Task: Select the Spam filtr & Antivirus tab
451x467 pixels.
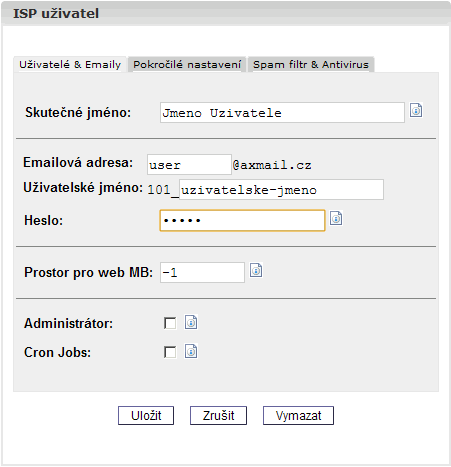Action: 311,64
